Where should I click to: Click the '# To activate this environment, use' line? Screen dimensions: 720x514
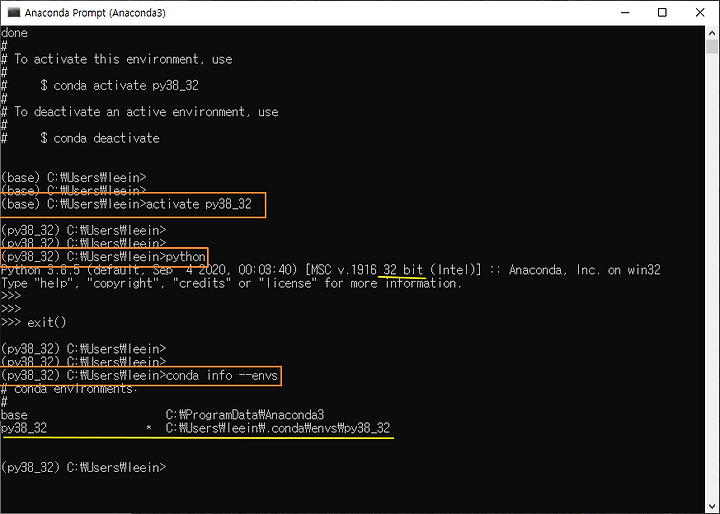pos(117,59)
